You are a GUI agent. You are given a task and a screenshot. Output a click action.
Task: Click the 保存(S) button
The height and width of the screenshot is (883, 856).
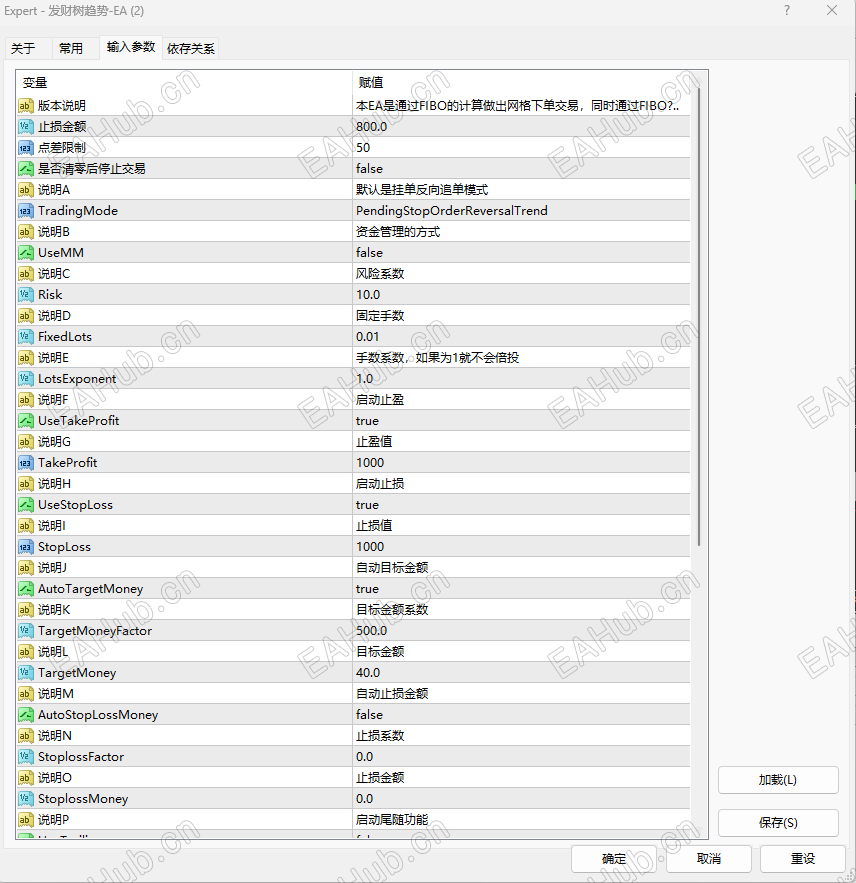(x=778, y=823)
